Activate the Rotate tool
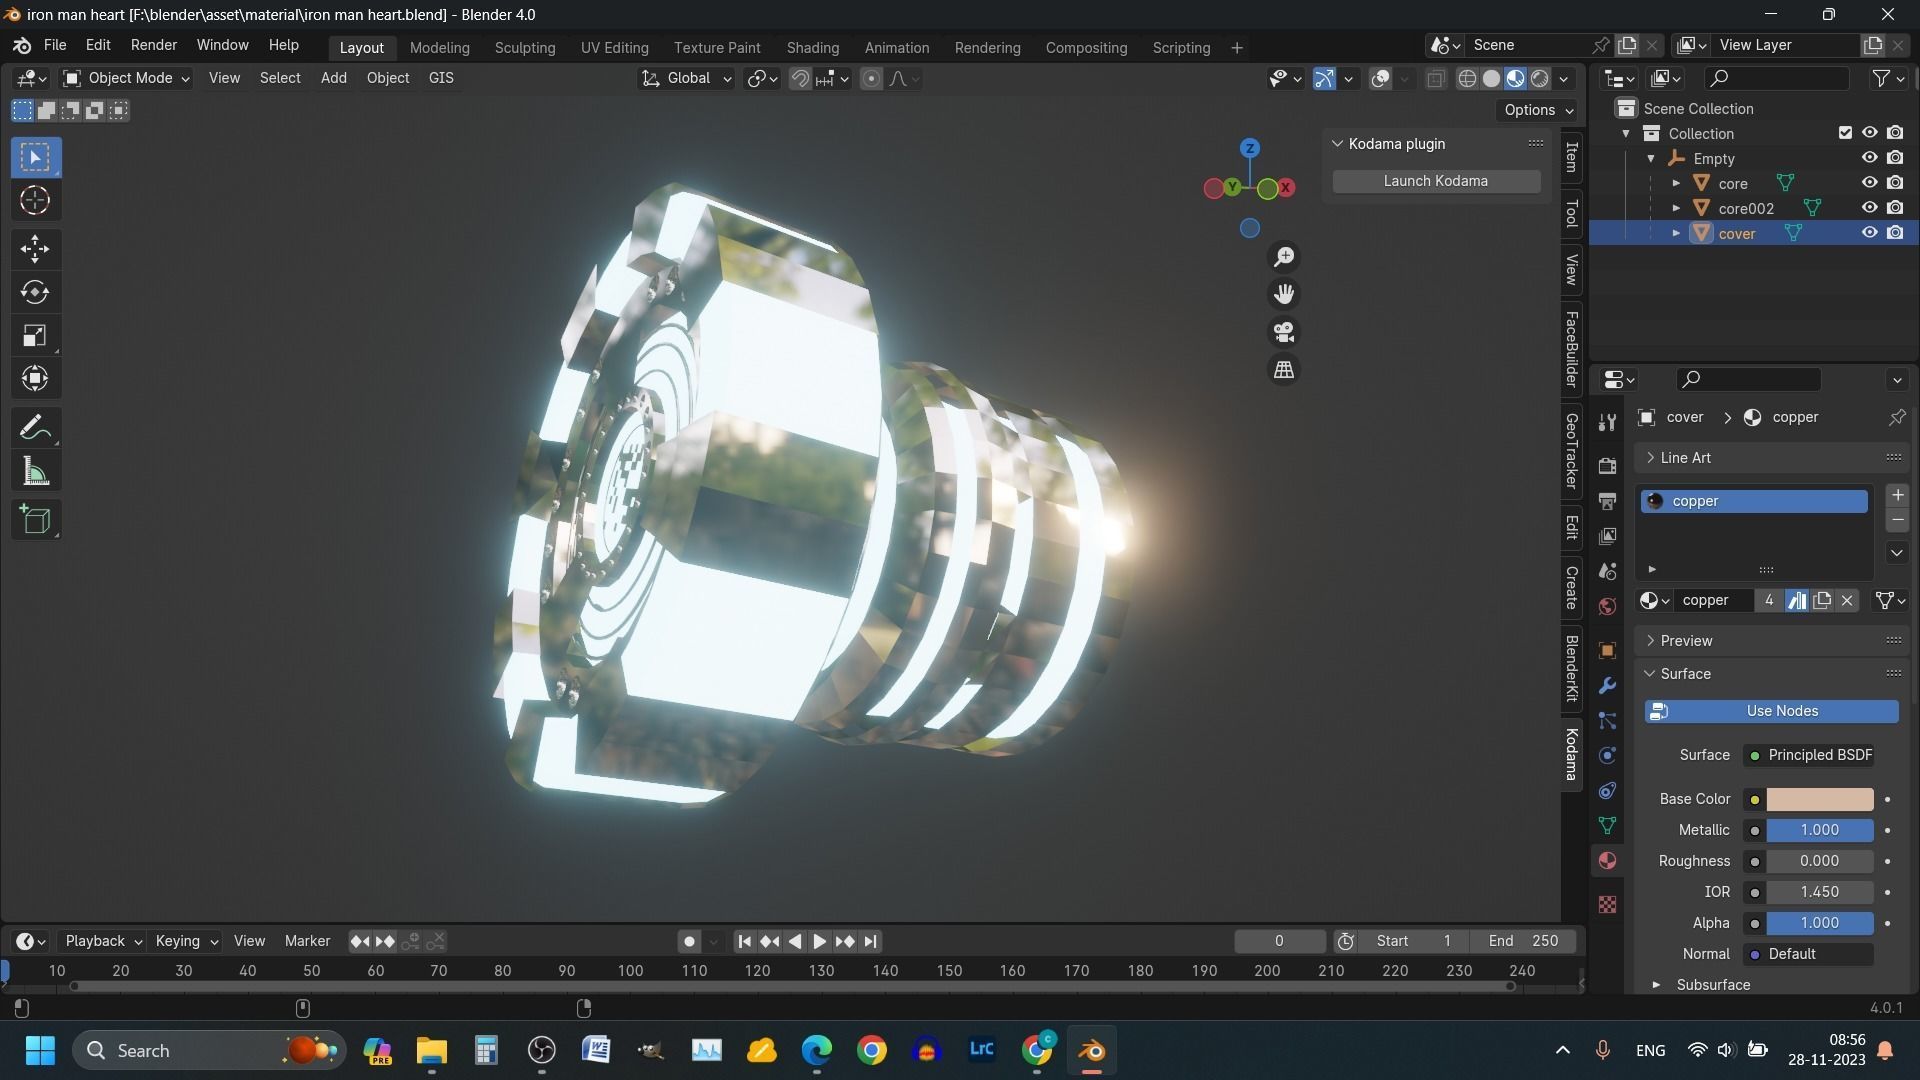The height and width of the screenshot is (1080, 1920). click(35, 292)
